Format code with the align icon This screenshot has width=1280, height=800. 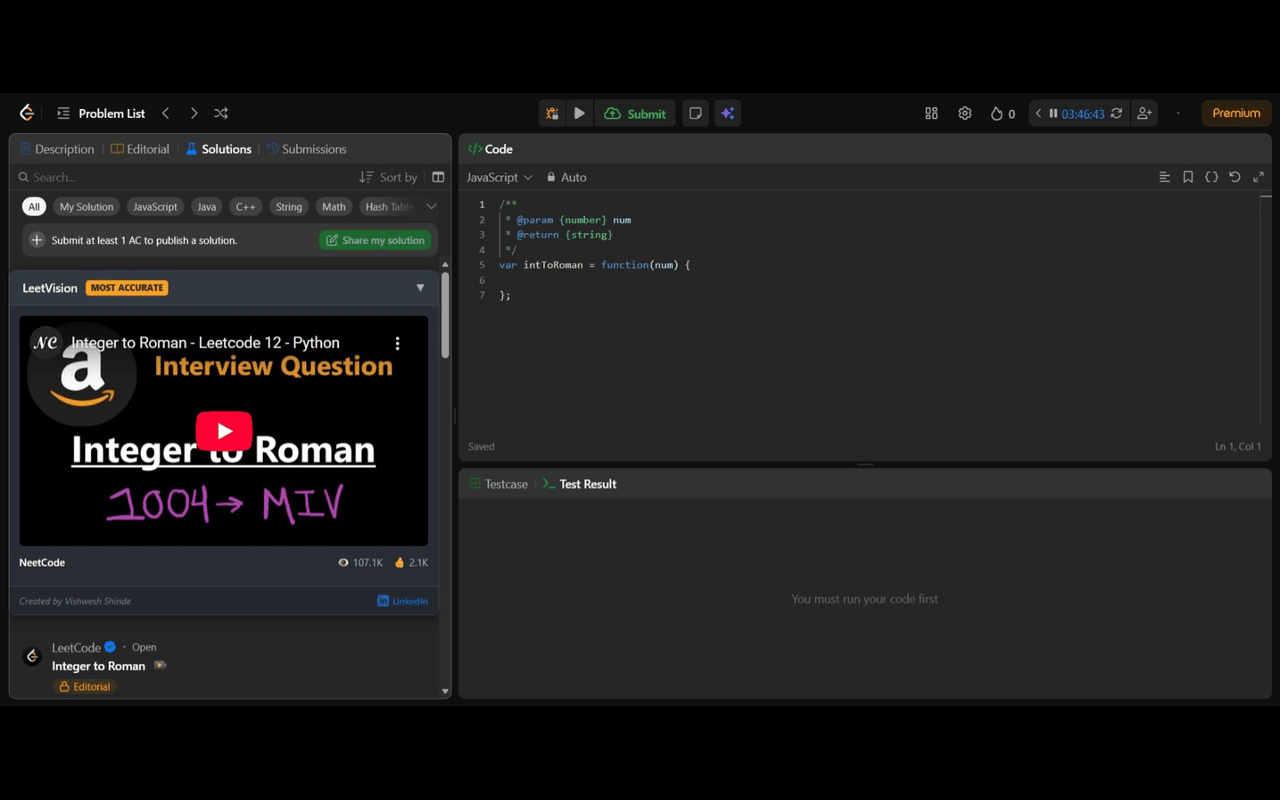click(x=1164, y=177)
